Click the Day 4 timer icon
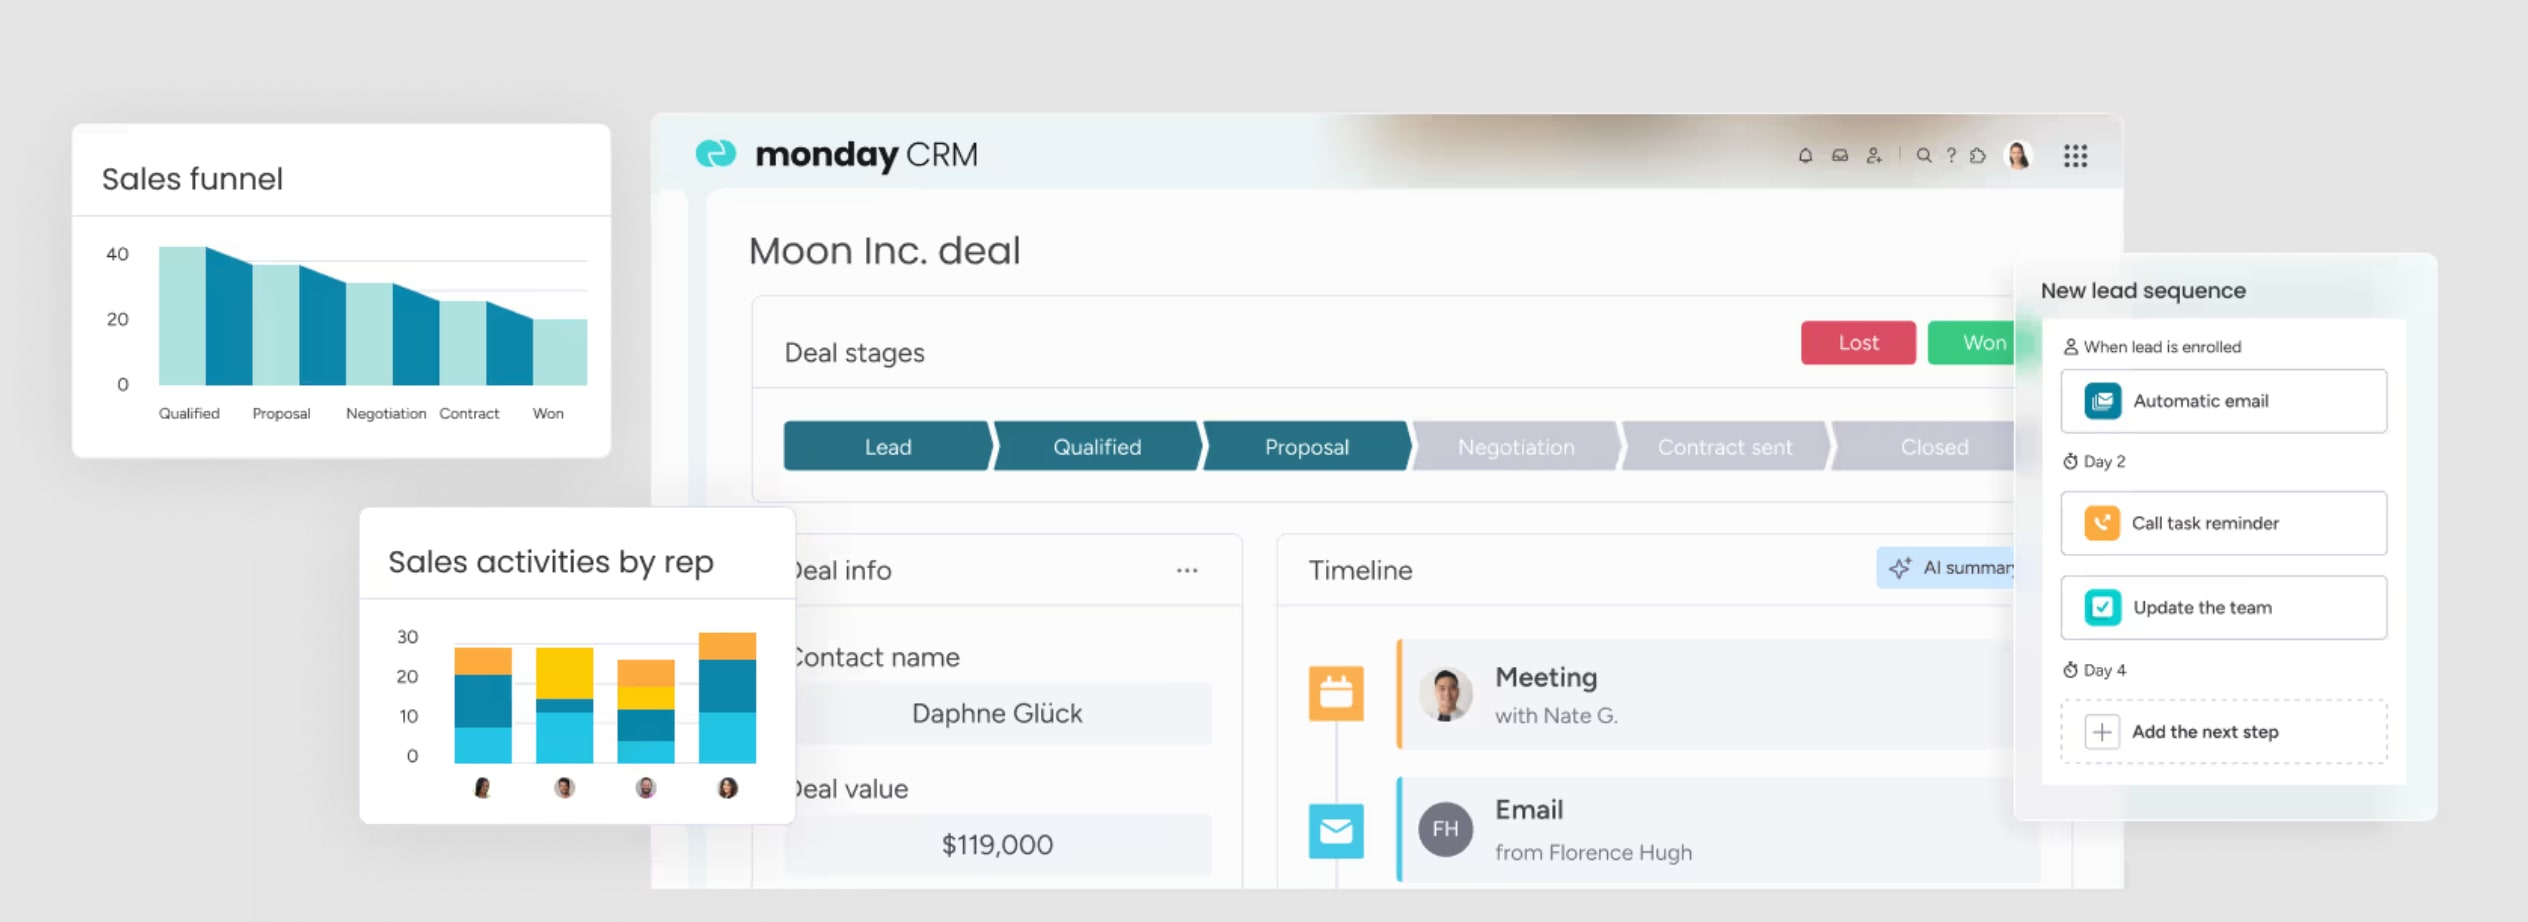The height and width of the screenshot is (922, 2528). [2070, 670]
